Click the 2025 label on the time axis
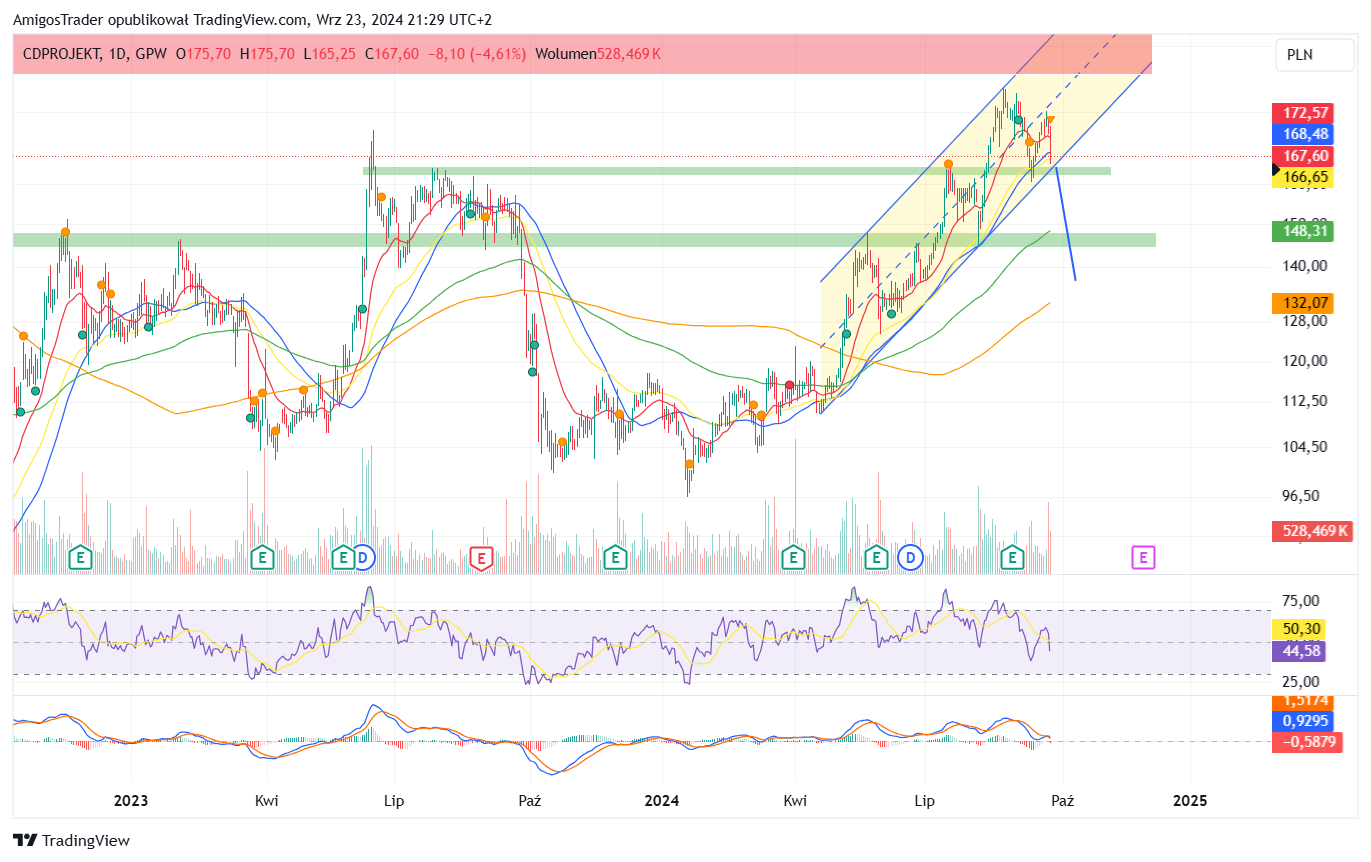This screenshot has width=1371, height=862. point(1190,801)
